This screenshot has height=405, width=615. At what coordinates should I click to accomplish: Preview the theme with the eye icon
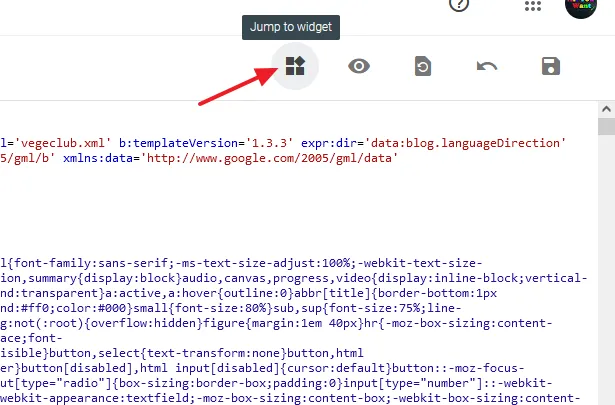click(359, 66)
